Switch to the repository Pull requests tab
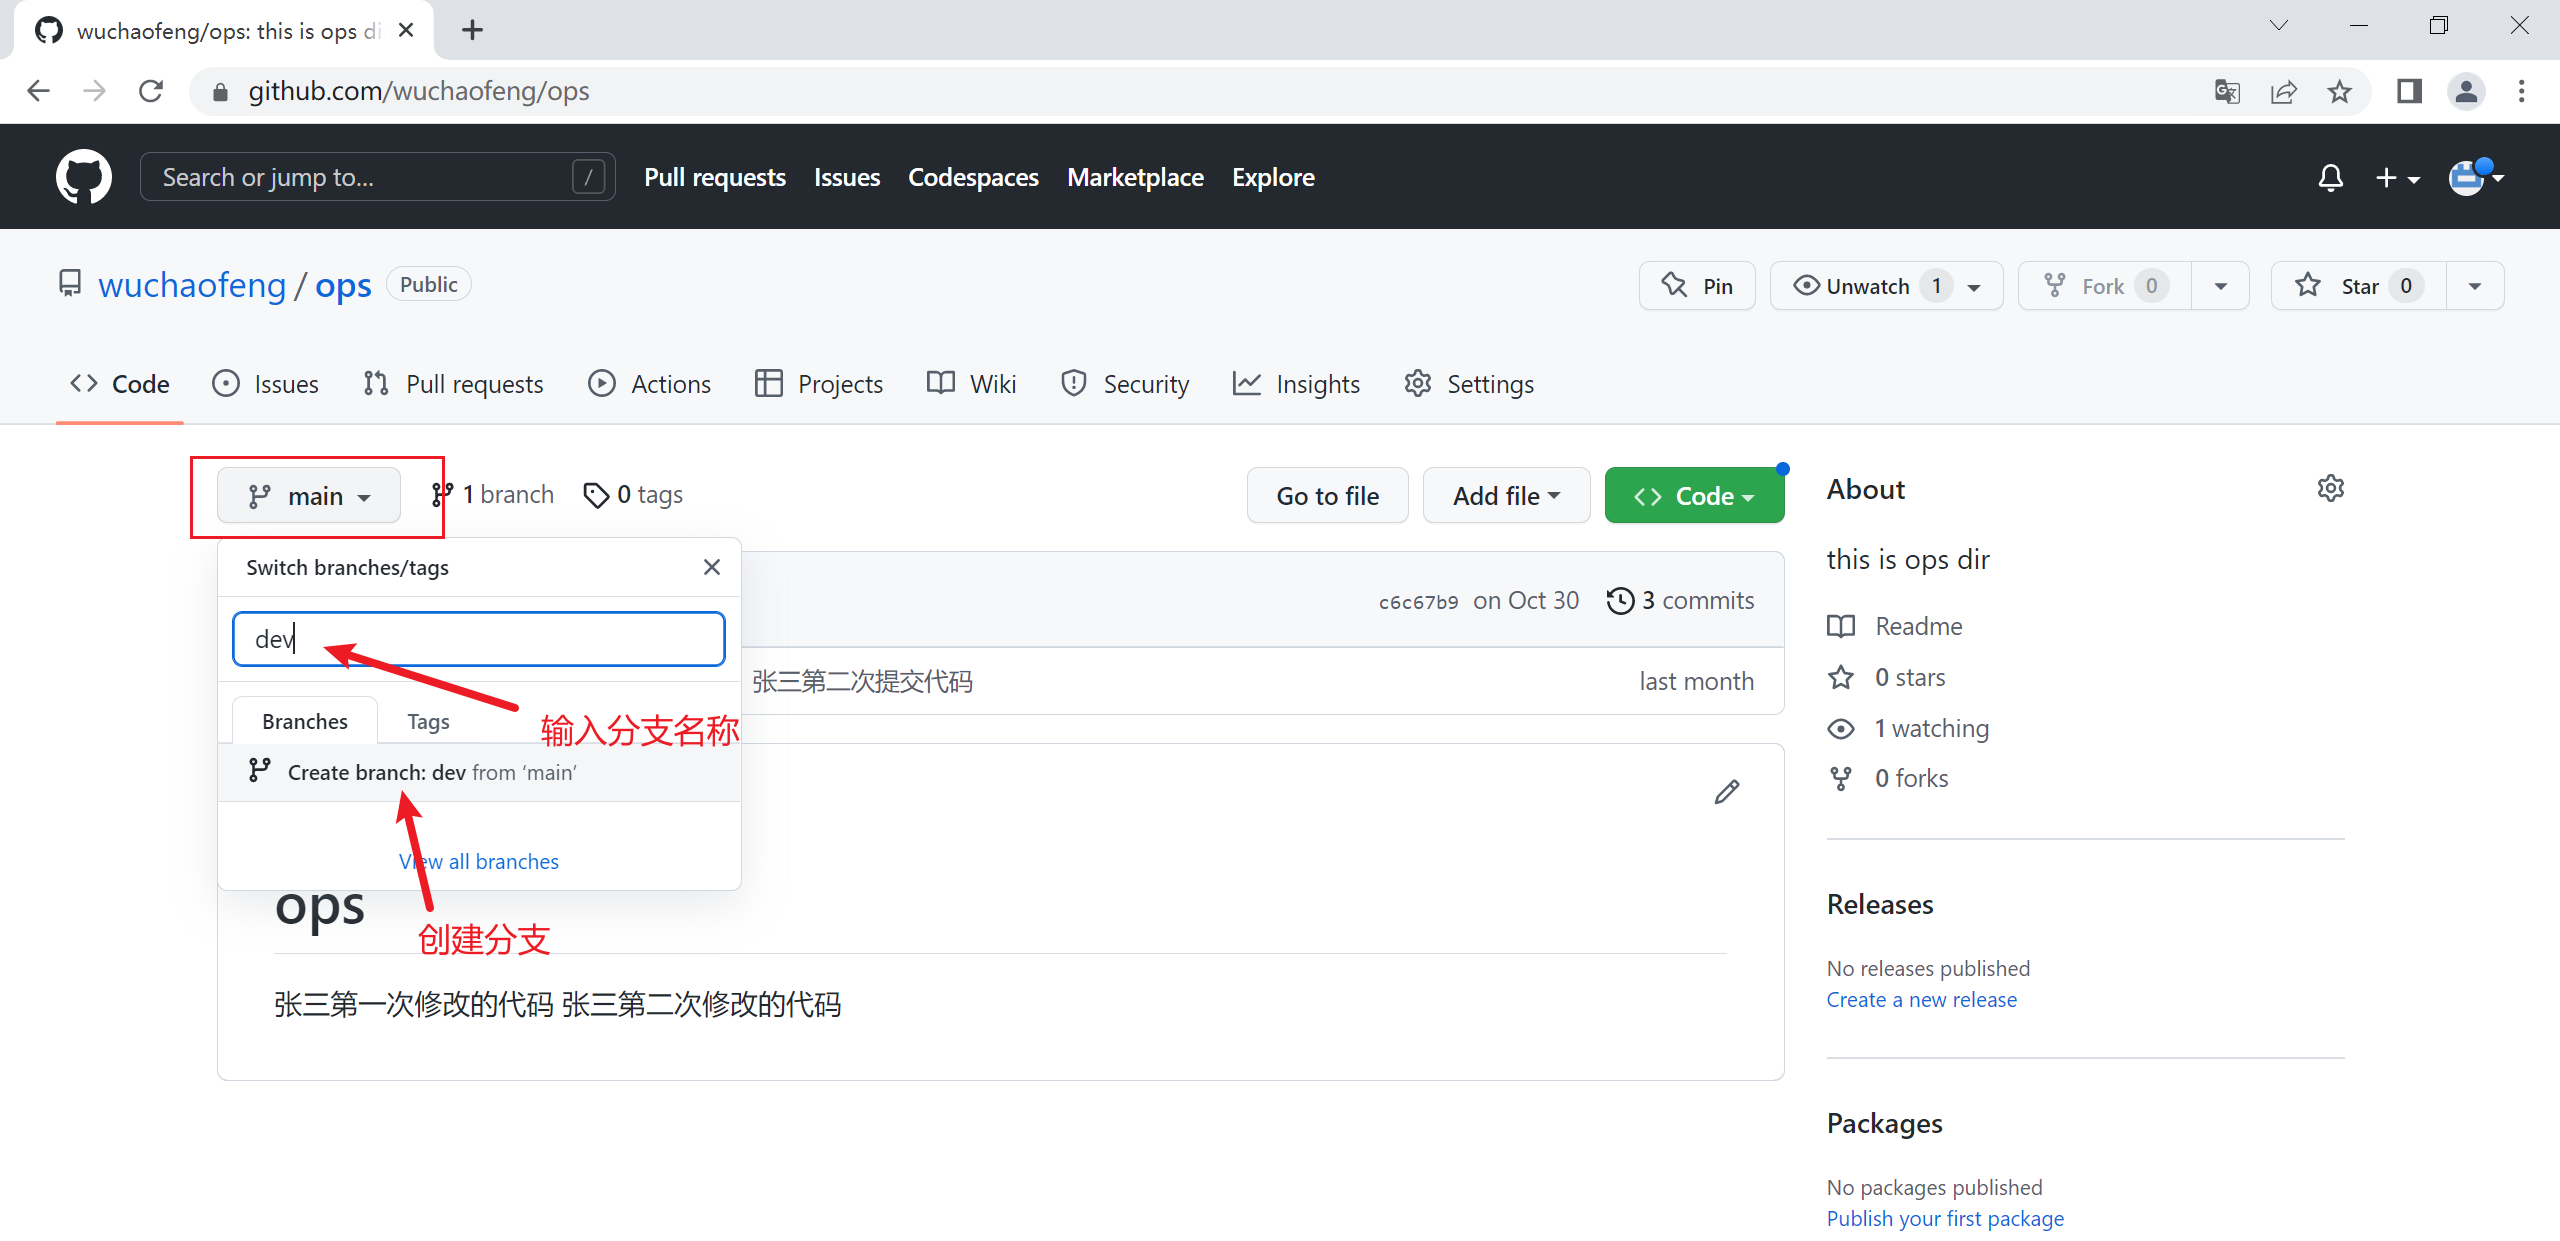2560x1241 pixels. click(x=454, y=384)
